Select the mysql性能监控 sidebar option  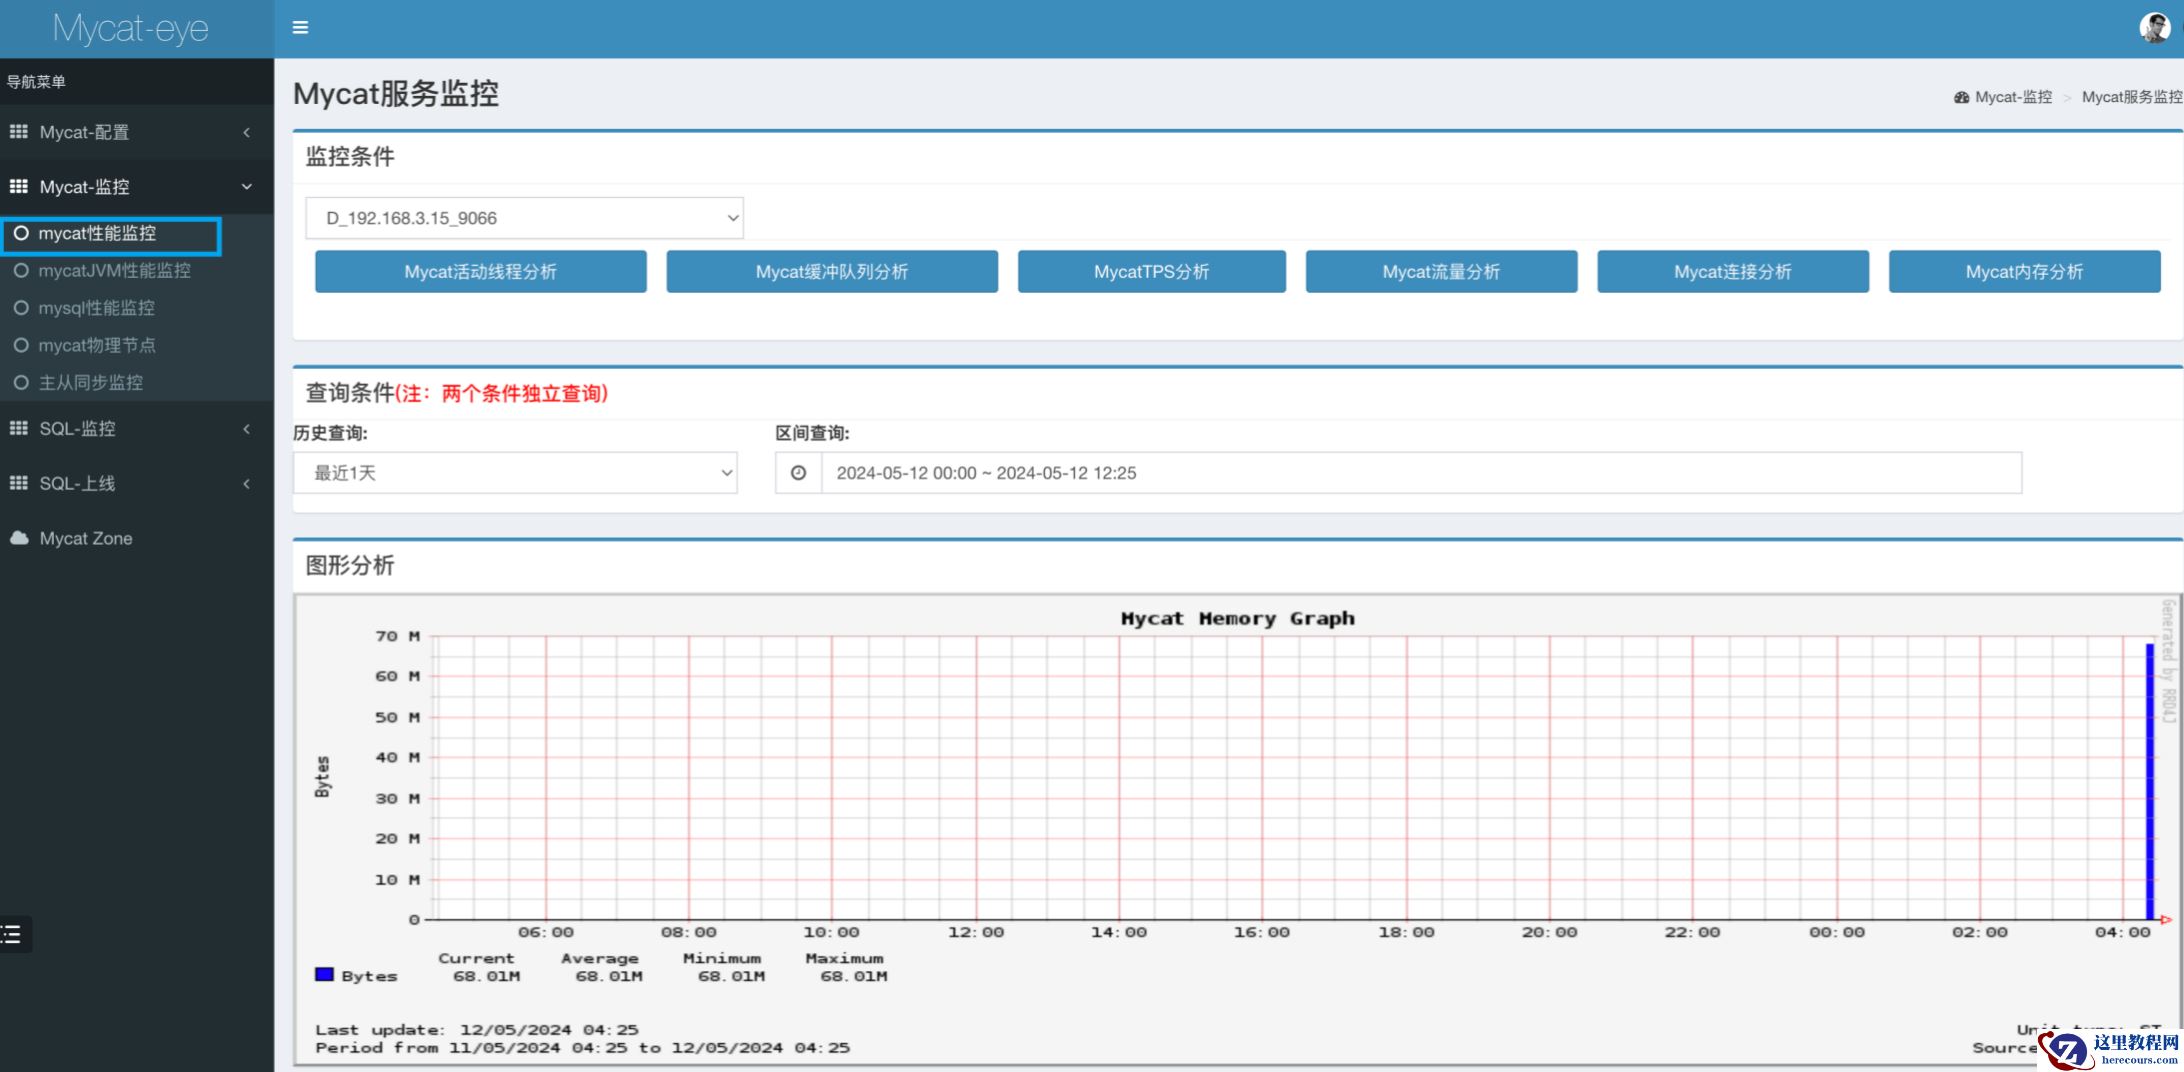(96, 308)
